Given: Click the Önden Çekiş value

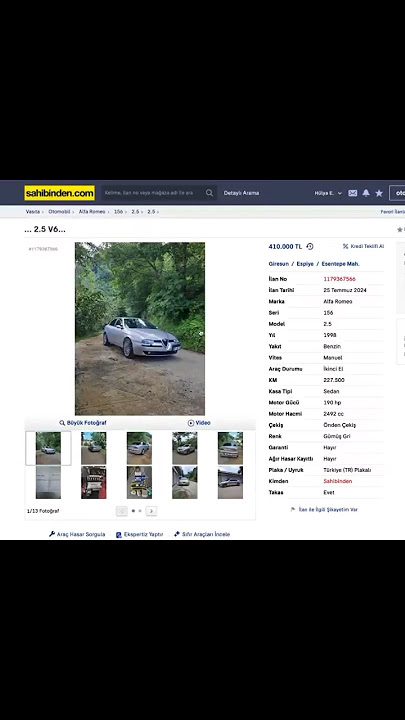Looking at the screenshot, I should [x=339, y=425].
